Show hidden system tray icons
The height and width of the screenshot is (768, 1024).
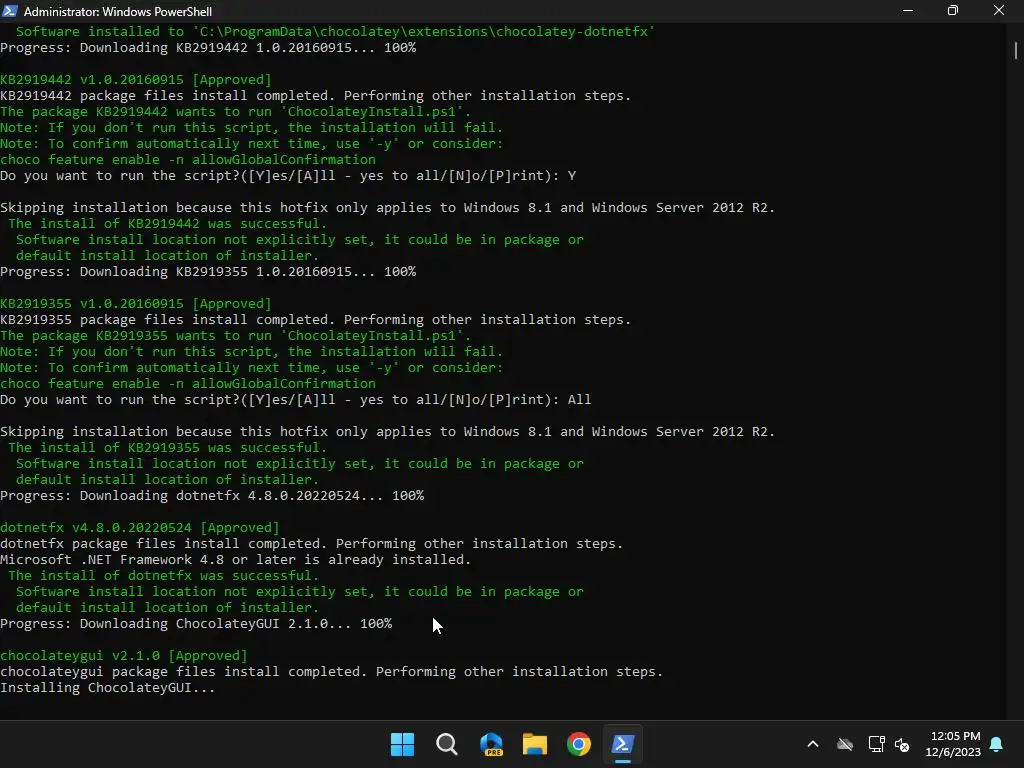point(813,744)
